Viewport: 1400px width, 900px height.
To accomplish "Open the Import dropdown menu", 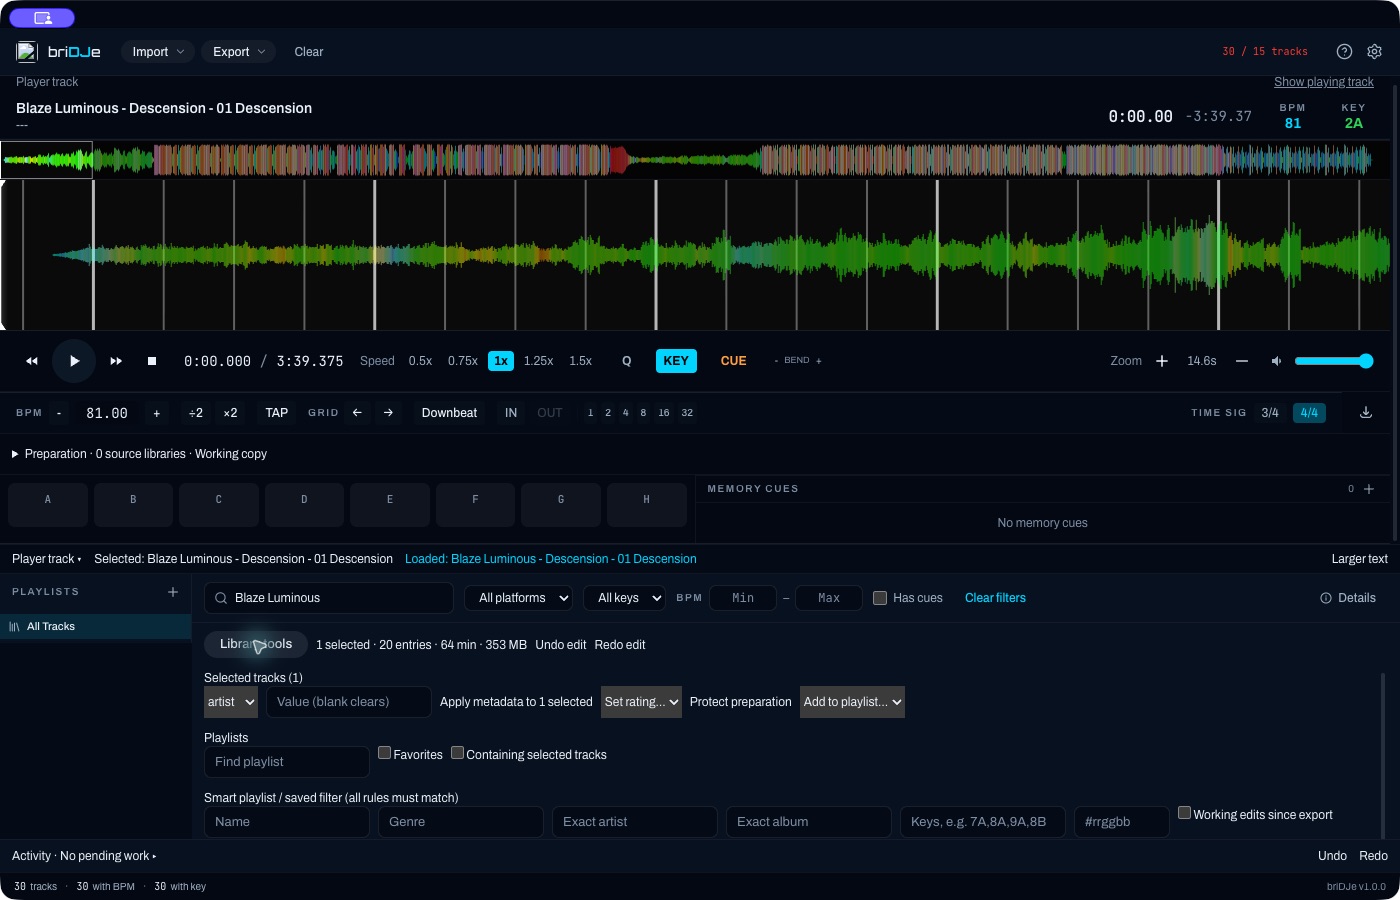I will click(158, 52).
